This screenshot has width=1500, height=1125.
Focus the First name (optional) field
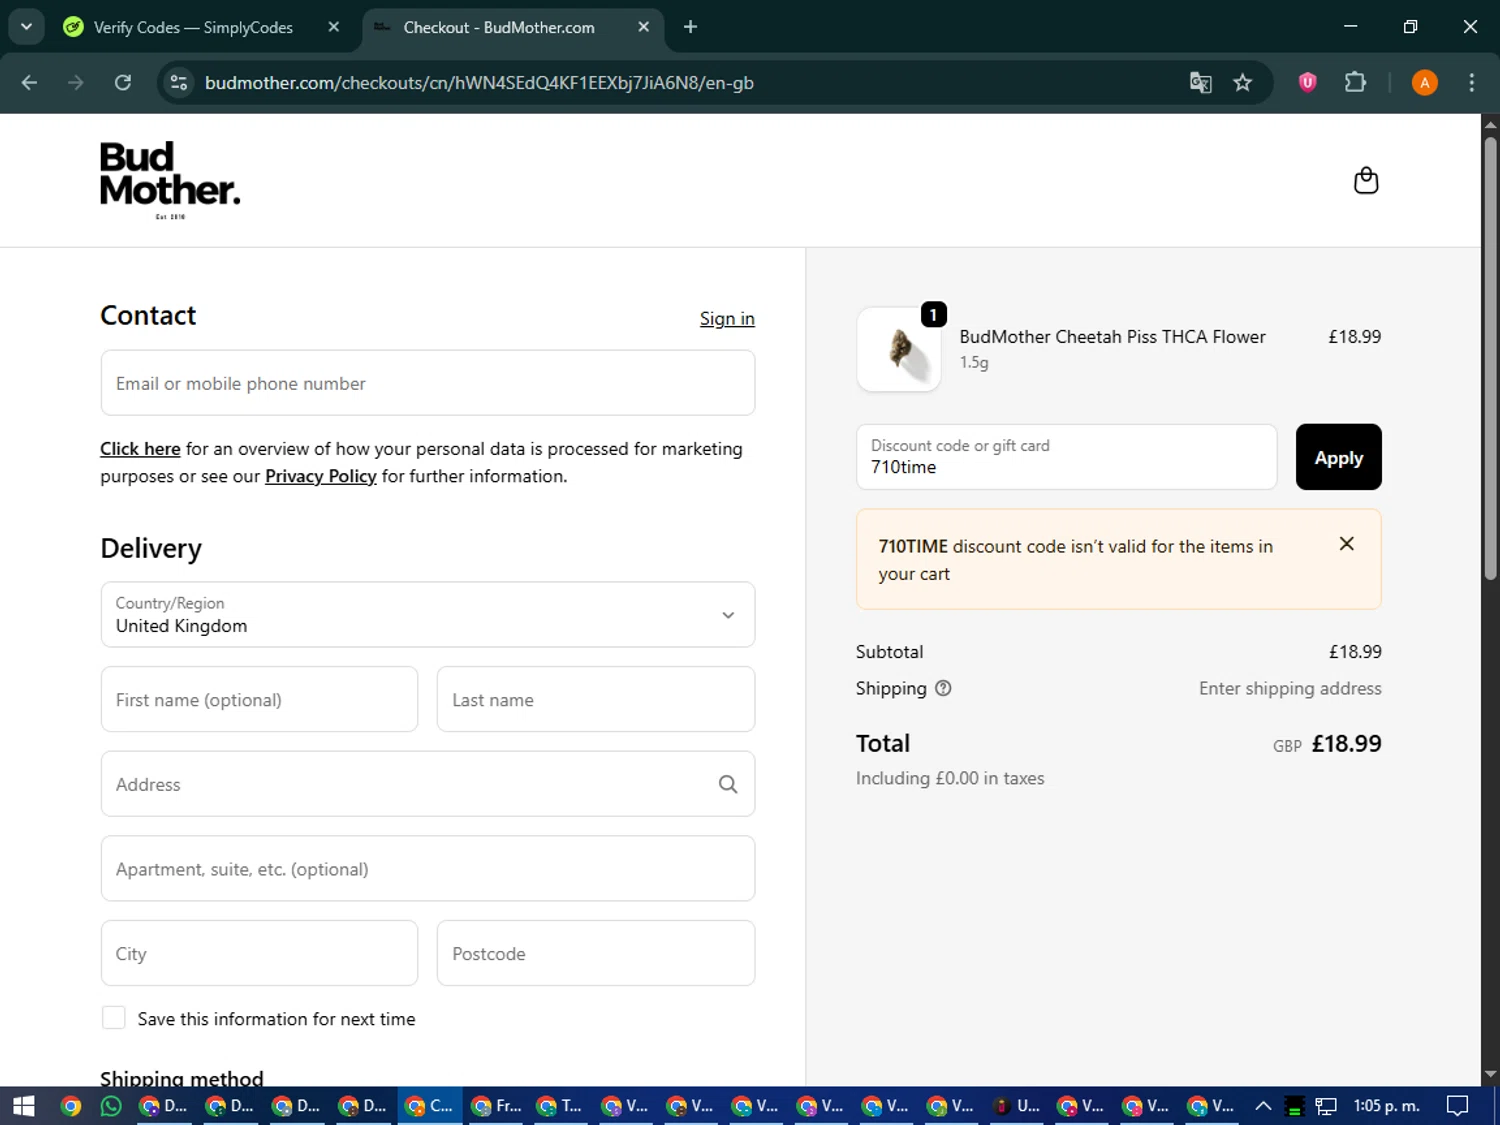coord(259,699)
